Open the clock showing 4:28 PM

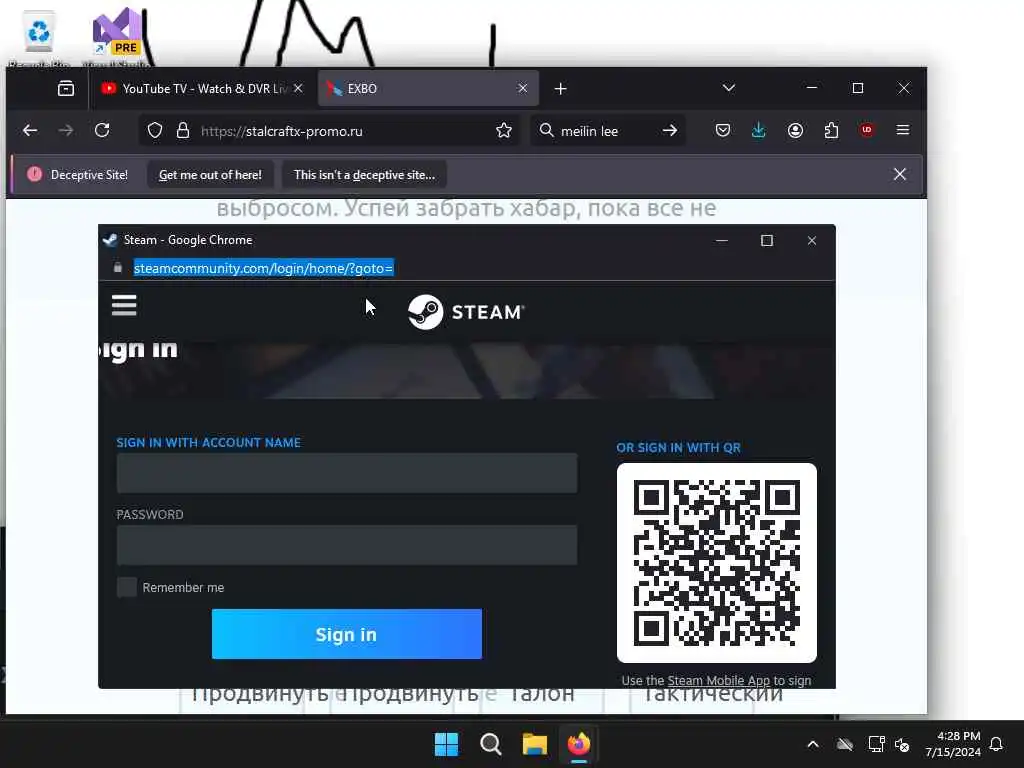tap(953, 744)
